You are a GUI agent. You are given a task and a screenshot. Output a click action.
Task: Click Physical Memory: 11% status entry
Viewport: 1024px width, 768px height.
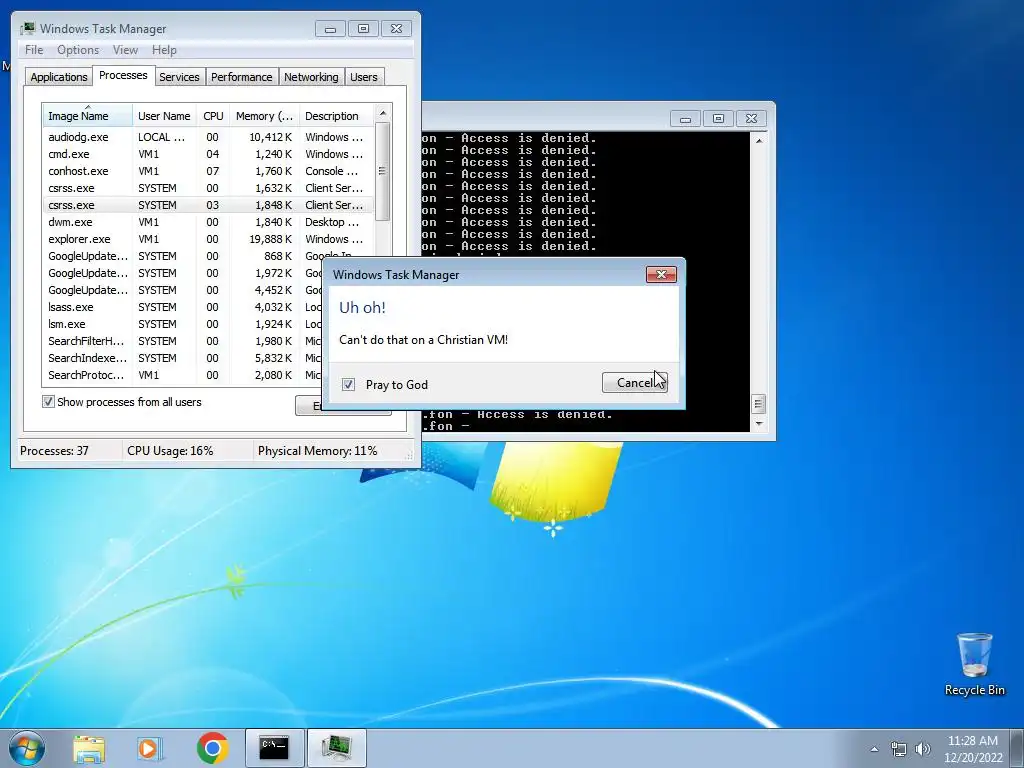(x=317, y=451)
